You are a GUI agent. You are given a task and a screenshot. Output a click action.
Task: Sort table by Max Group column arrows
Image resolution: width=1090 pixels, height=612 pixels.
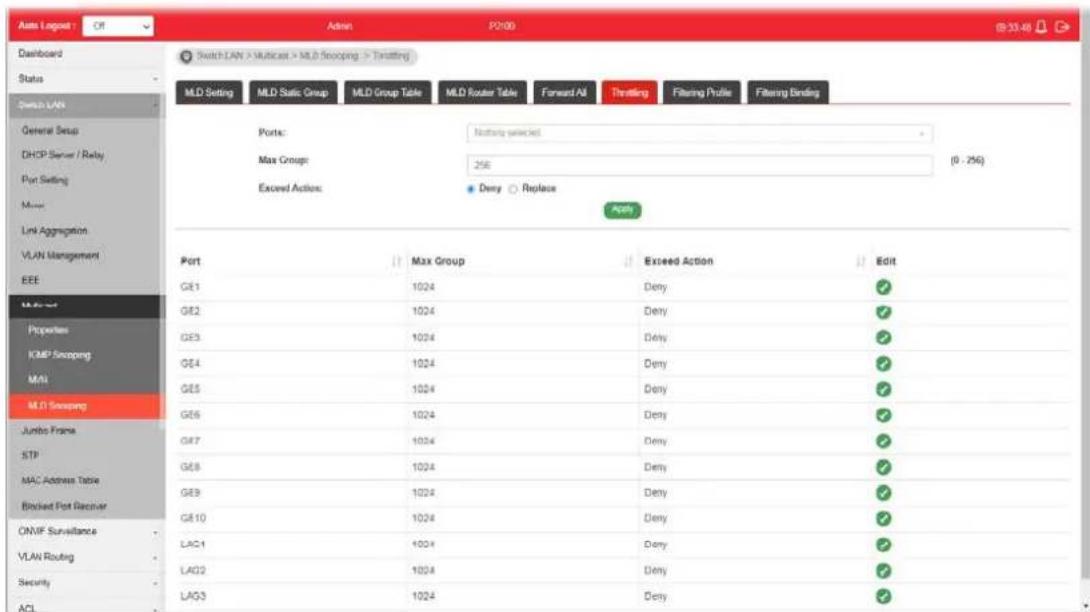click(628, 261)
